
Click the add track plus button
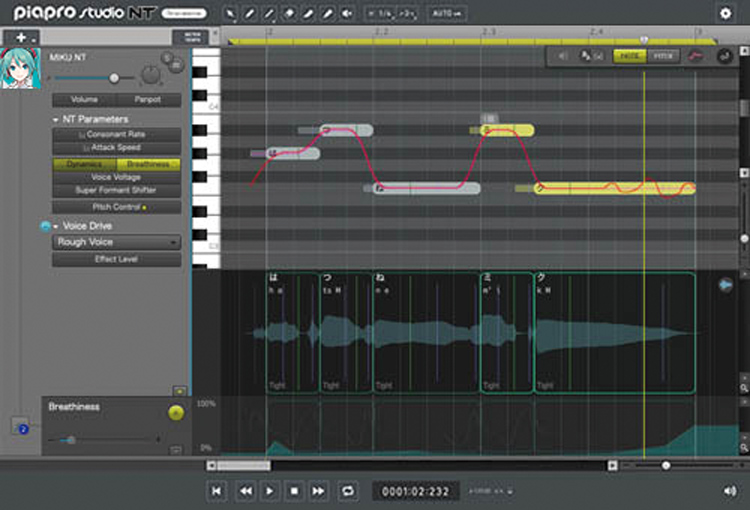pos(21,37)
